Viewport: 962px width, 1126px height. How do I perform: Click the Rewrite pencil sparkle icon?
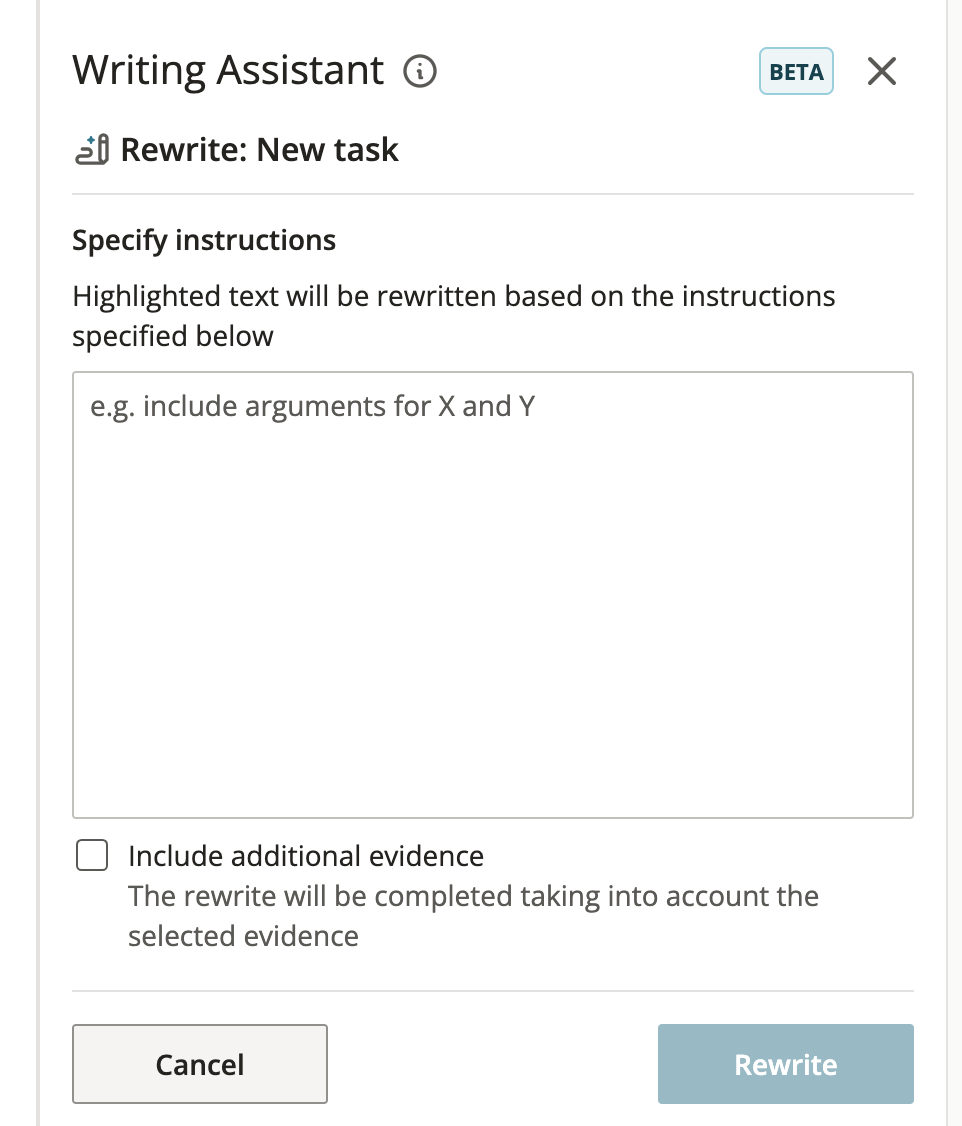tap(92, 149)
